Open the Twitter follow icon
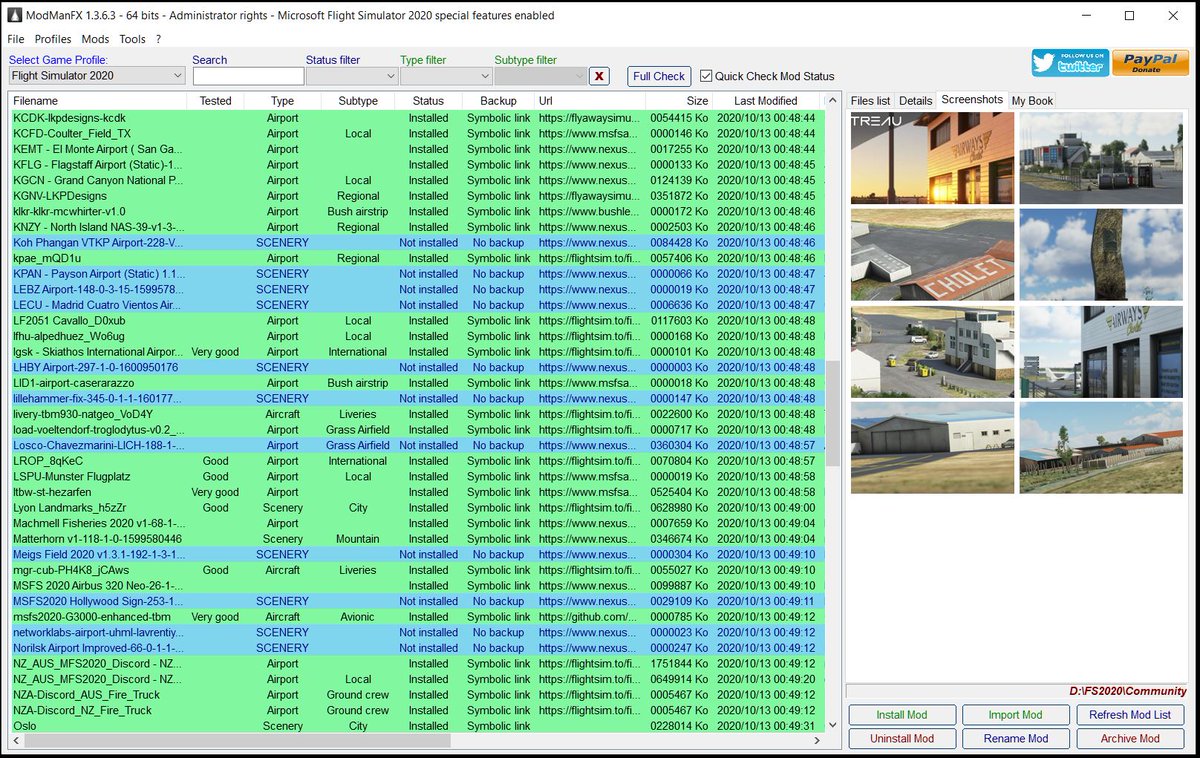1200x758 pixels. (x=1070, y=63)
